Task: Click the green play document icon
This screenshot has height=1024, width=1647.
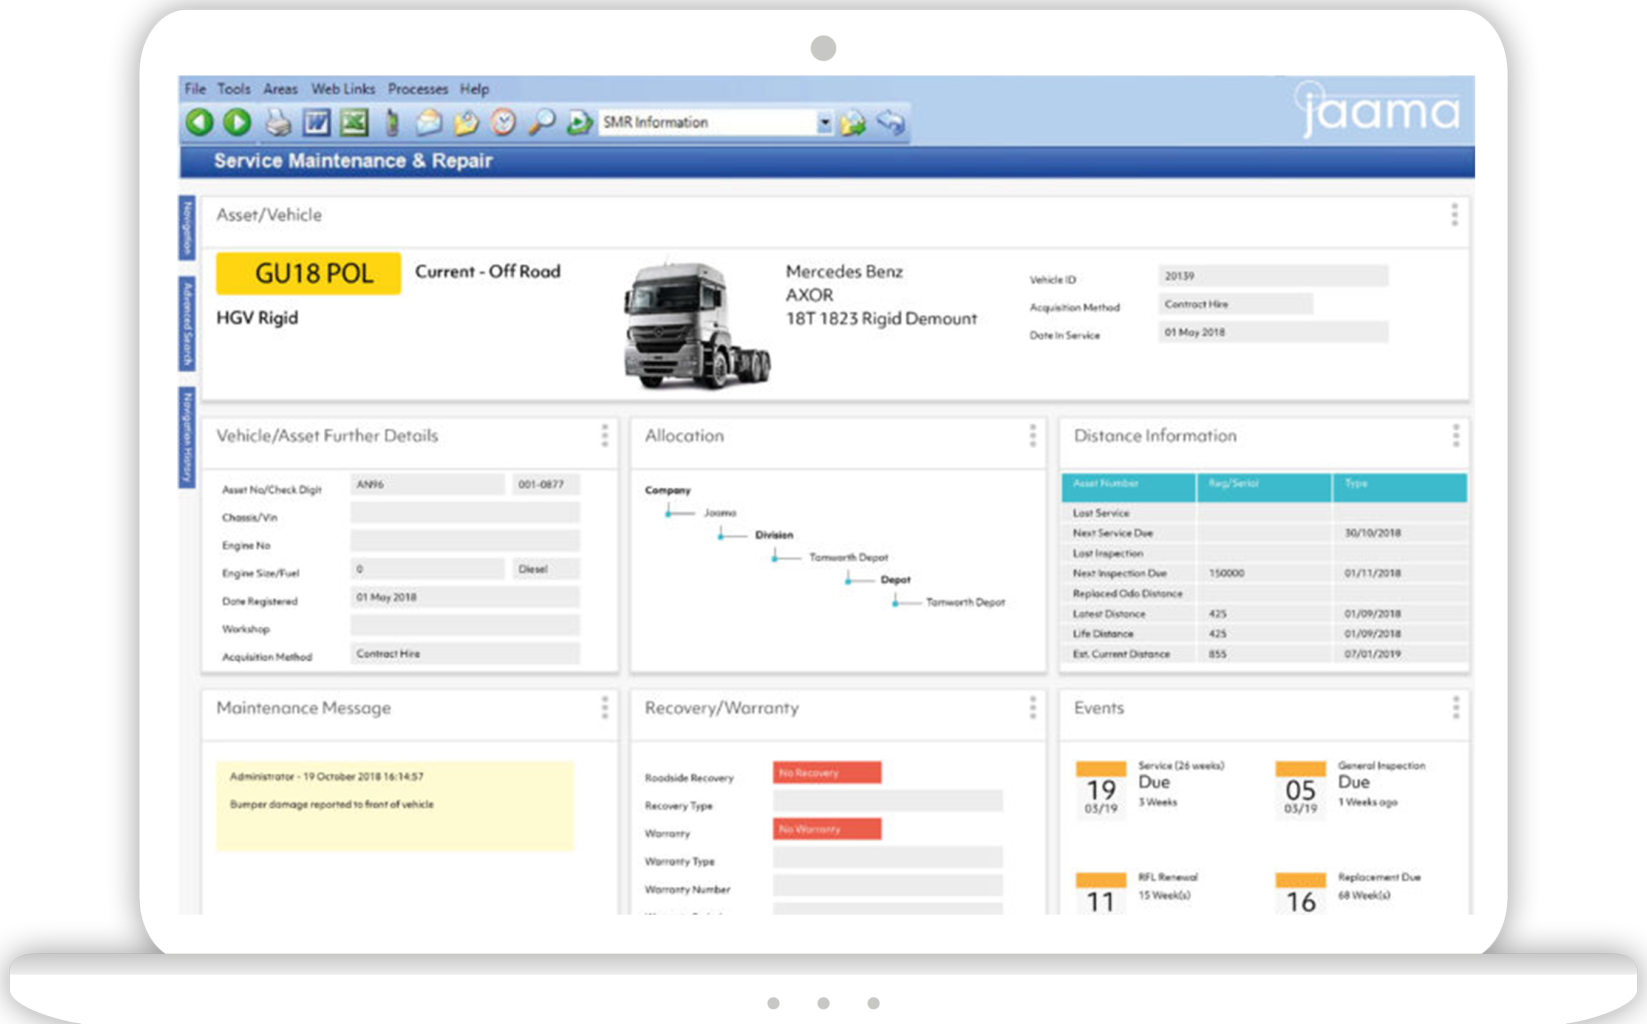Action: coord(578,123)
